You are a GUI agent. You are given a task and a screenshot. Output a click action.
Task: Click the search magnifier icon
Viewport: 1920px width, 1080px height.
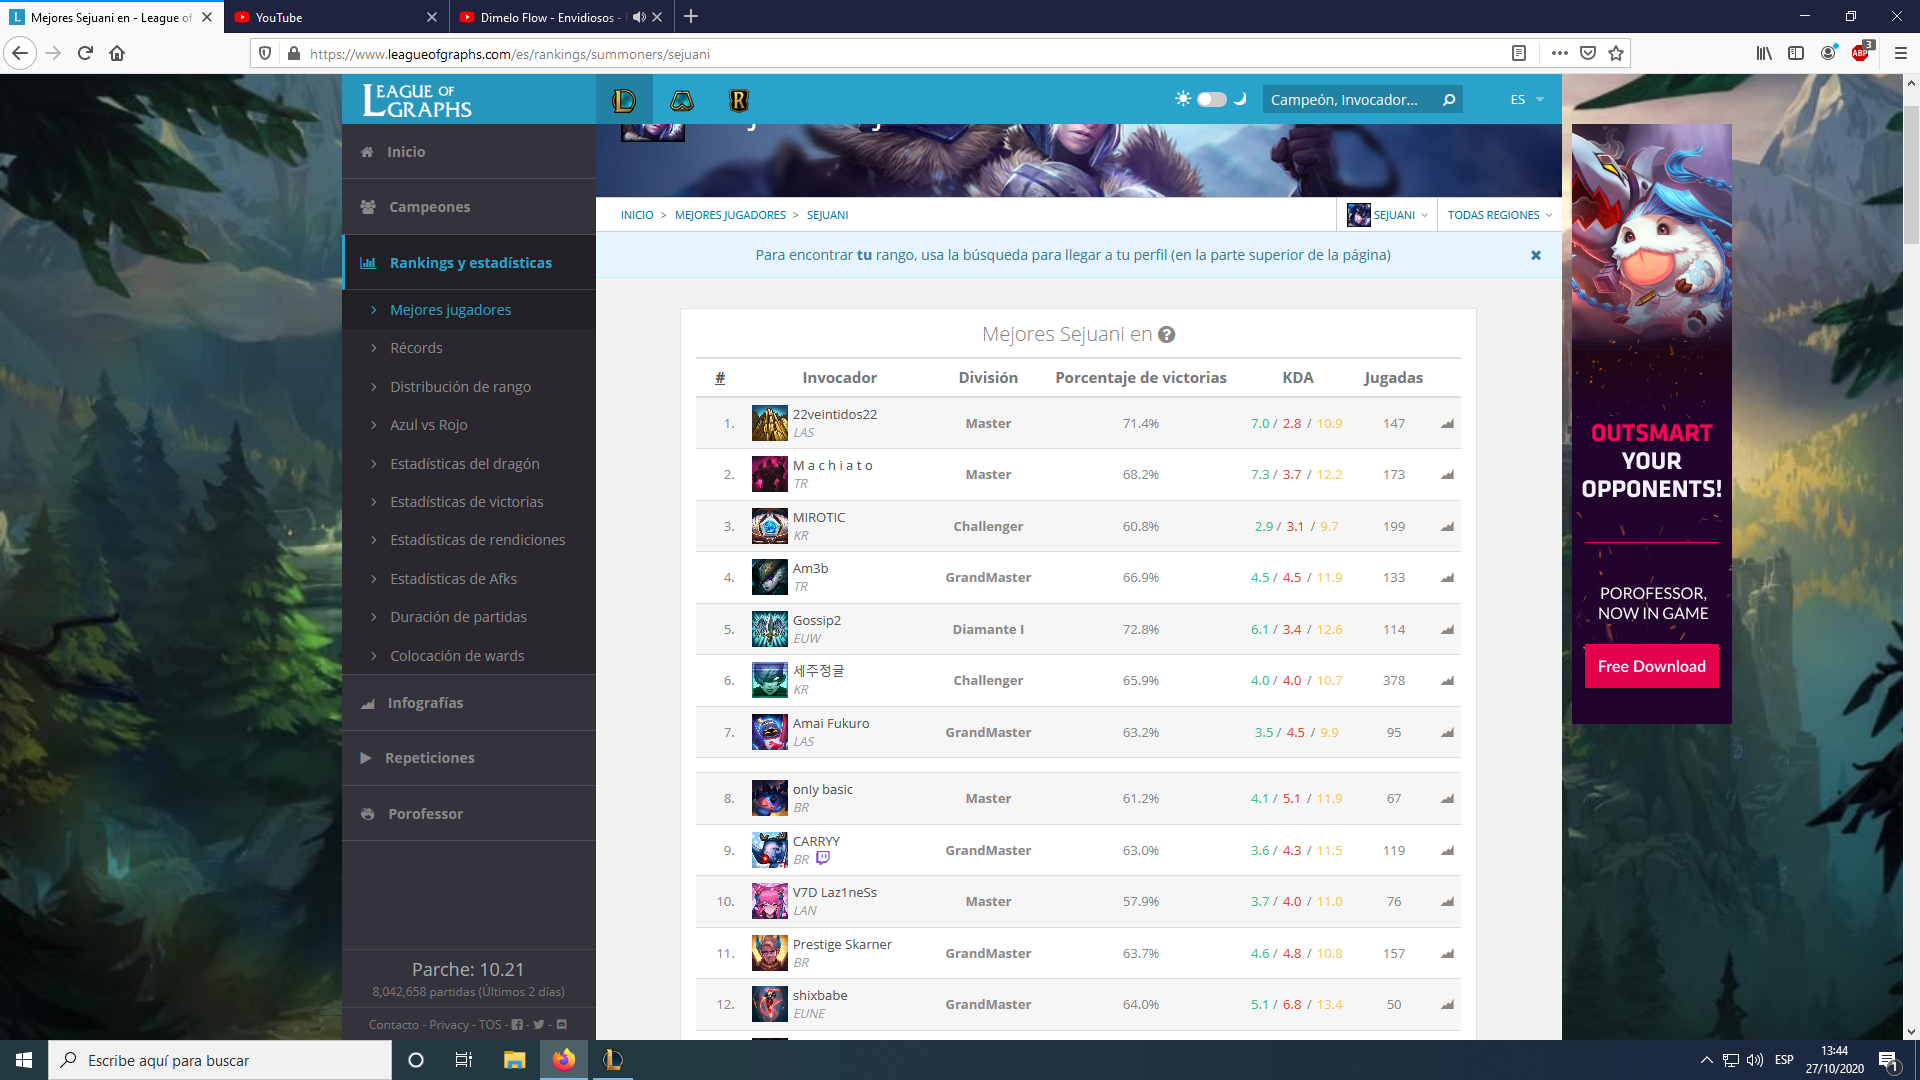click(x=1449, y=100)
